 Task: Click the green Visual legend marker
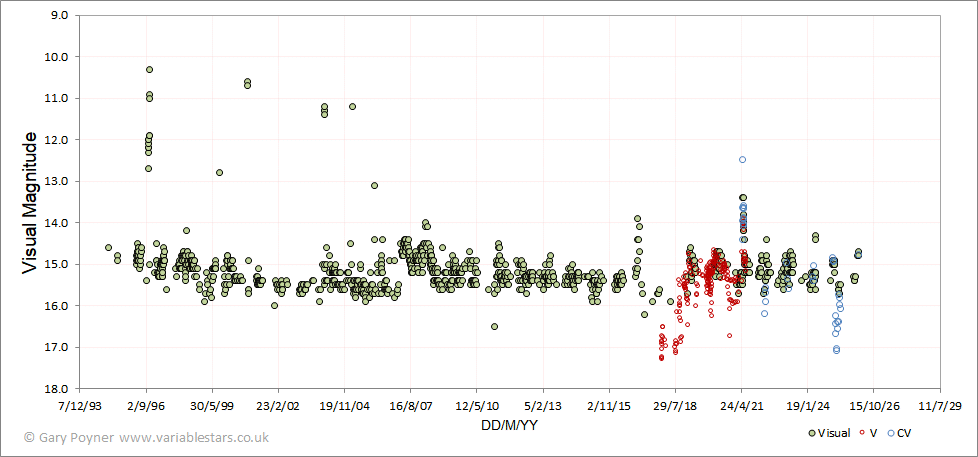(811, 433)
